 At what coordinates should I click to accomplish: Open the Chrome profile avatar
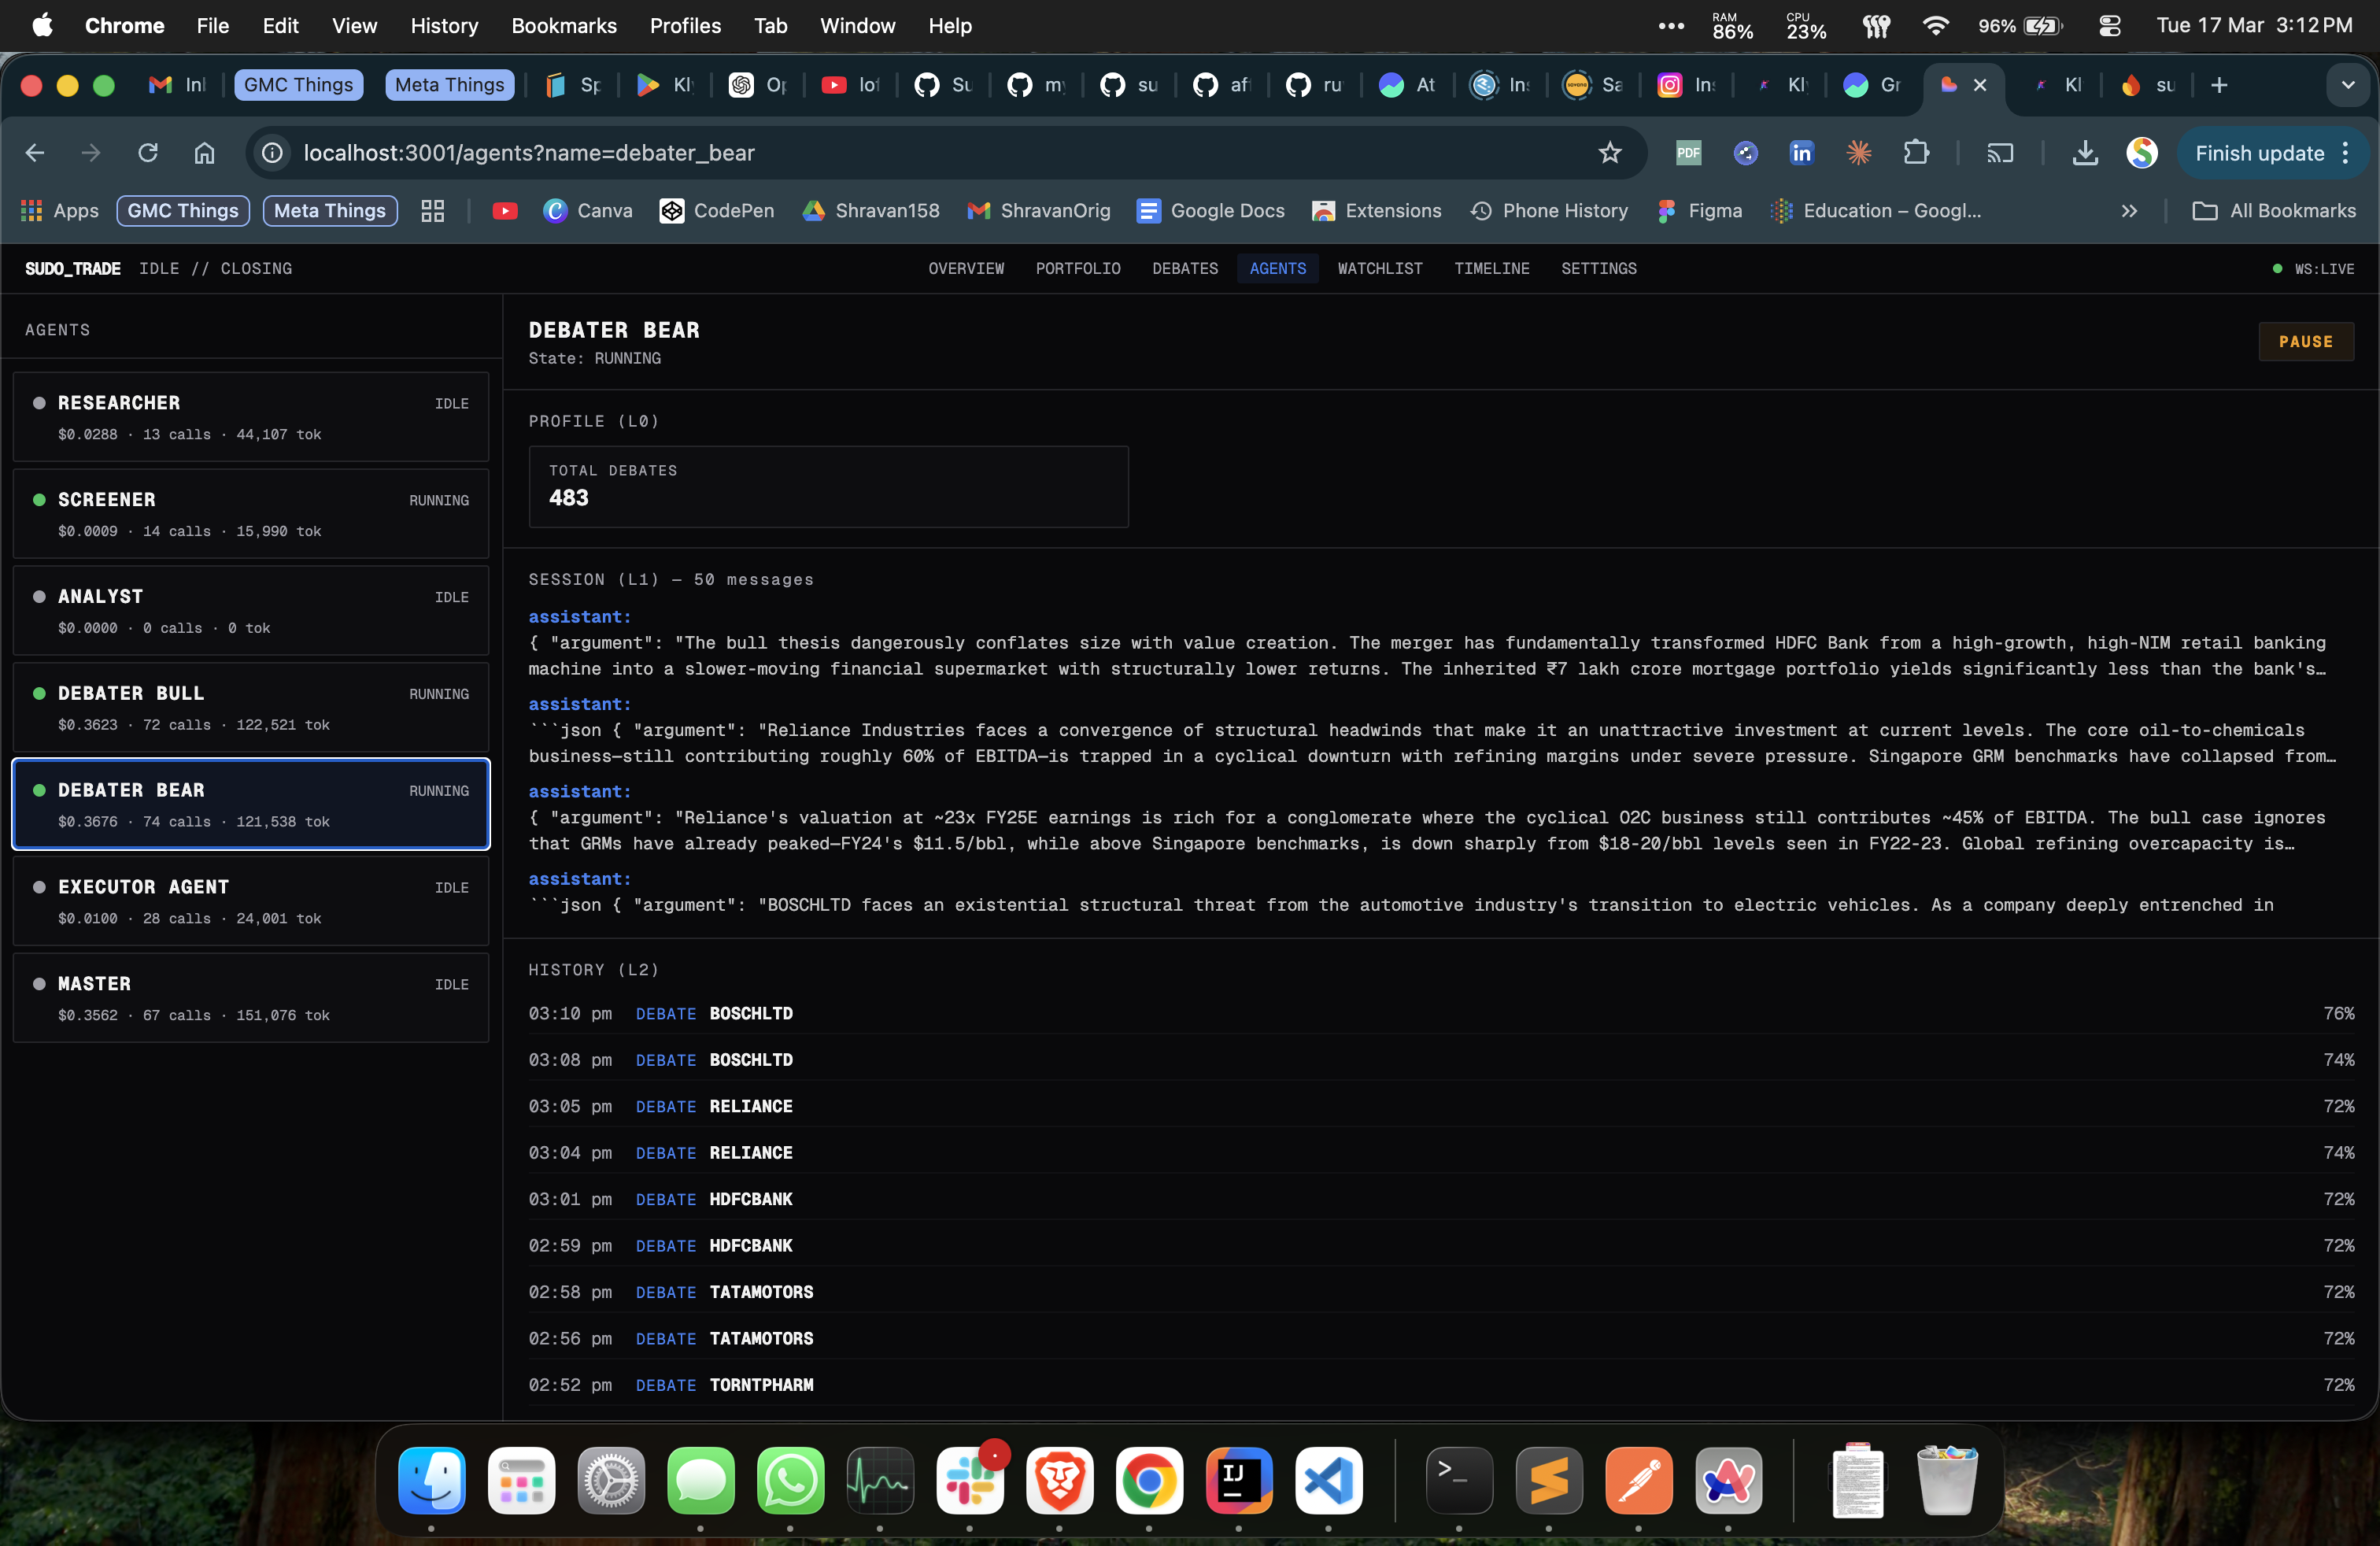click(2141, 153)
